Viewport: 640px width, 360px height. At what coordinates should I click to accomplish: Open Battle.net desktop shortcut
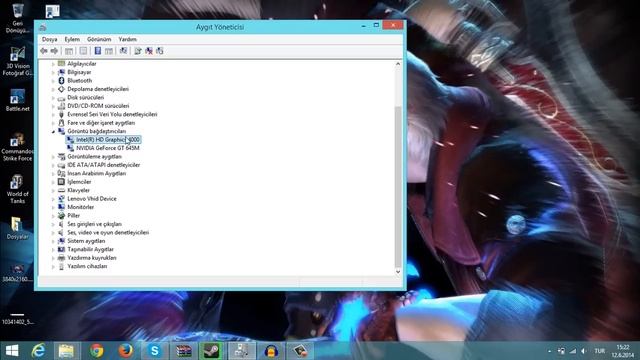point(17,100)
